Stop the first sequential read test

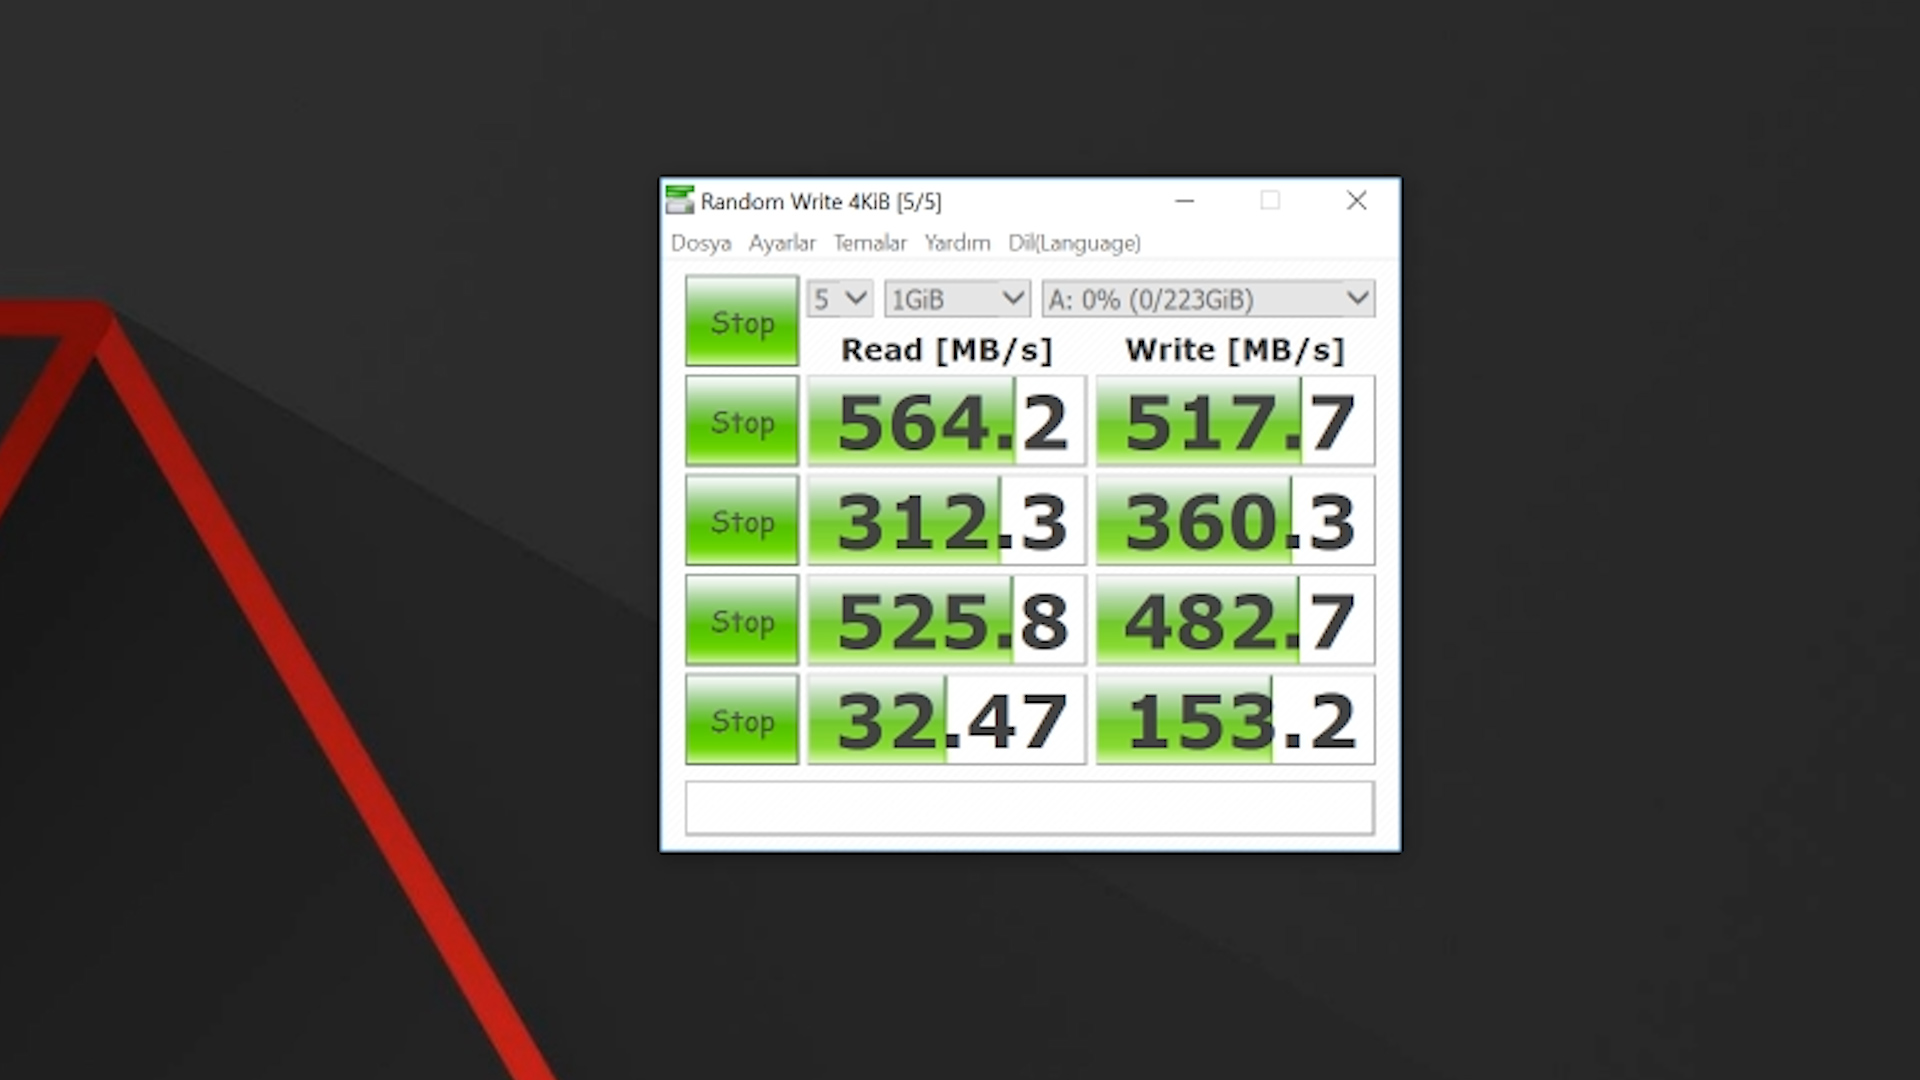741,421
